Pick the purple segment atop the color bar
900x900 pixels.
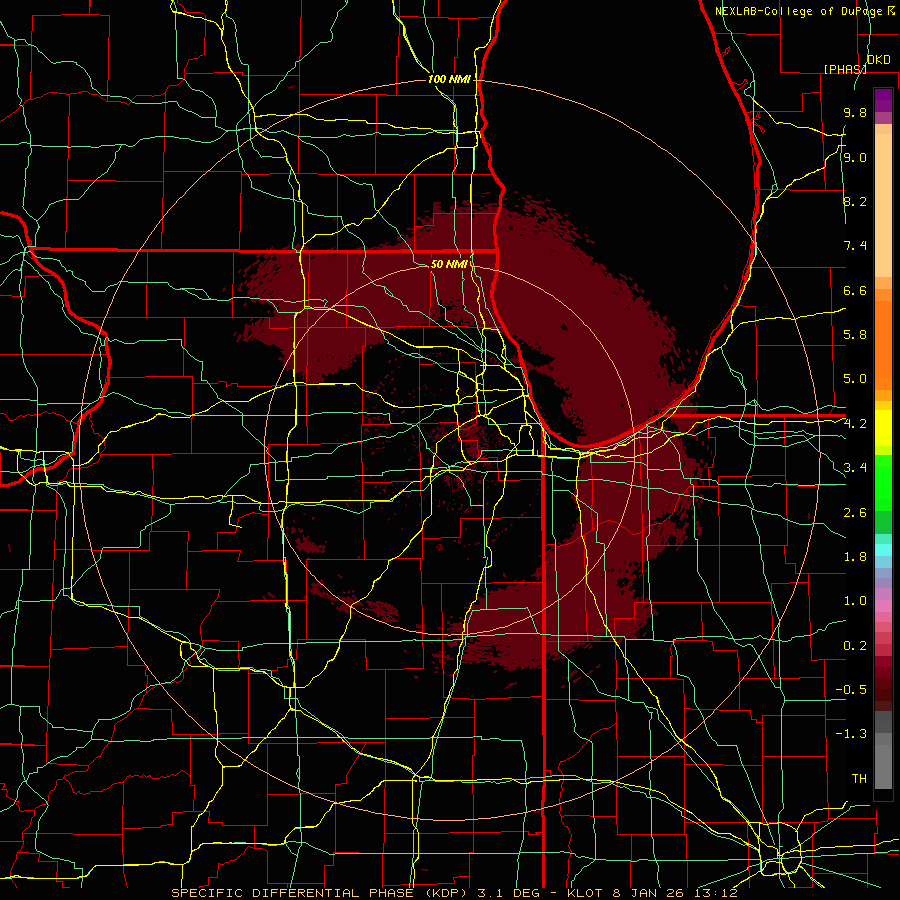tap(883, 100)
